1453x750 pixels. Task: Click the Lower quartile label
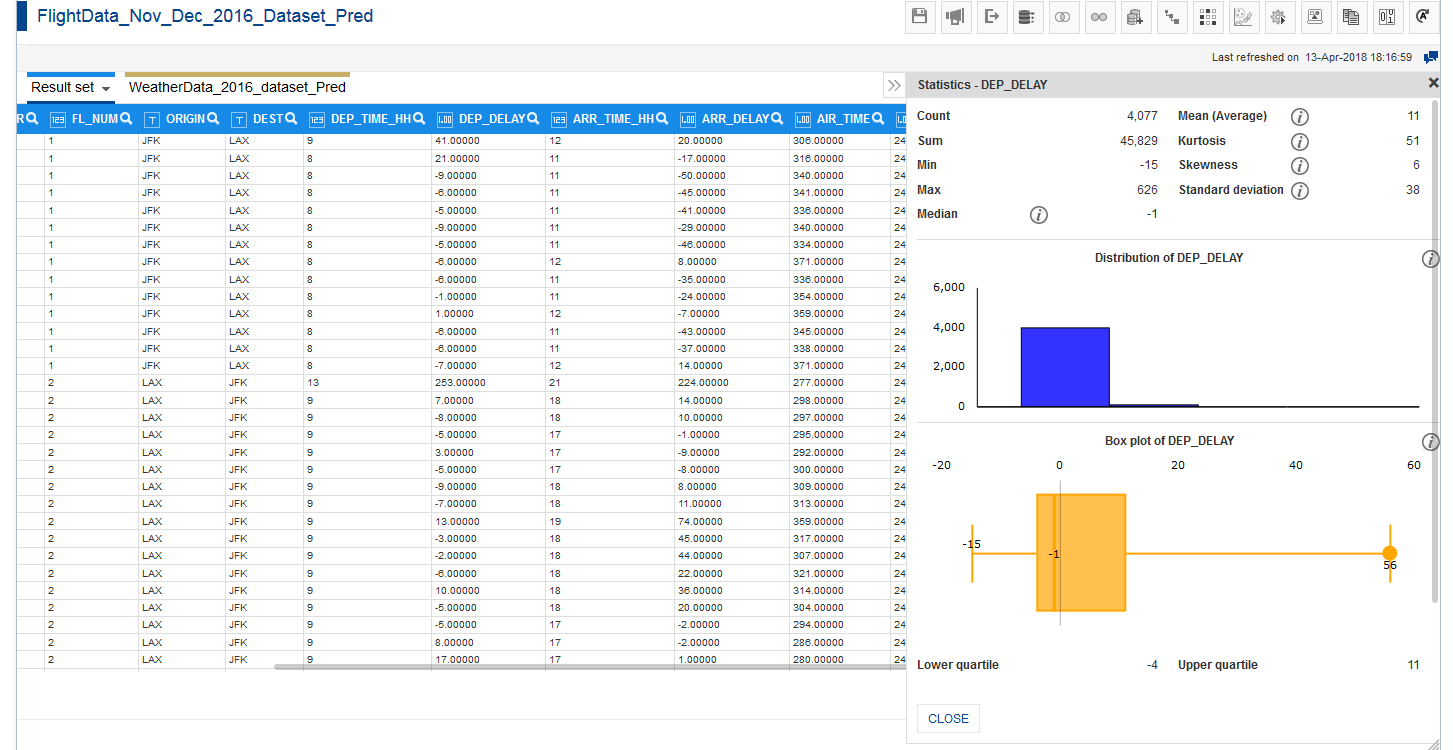(958, 665)
